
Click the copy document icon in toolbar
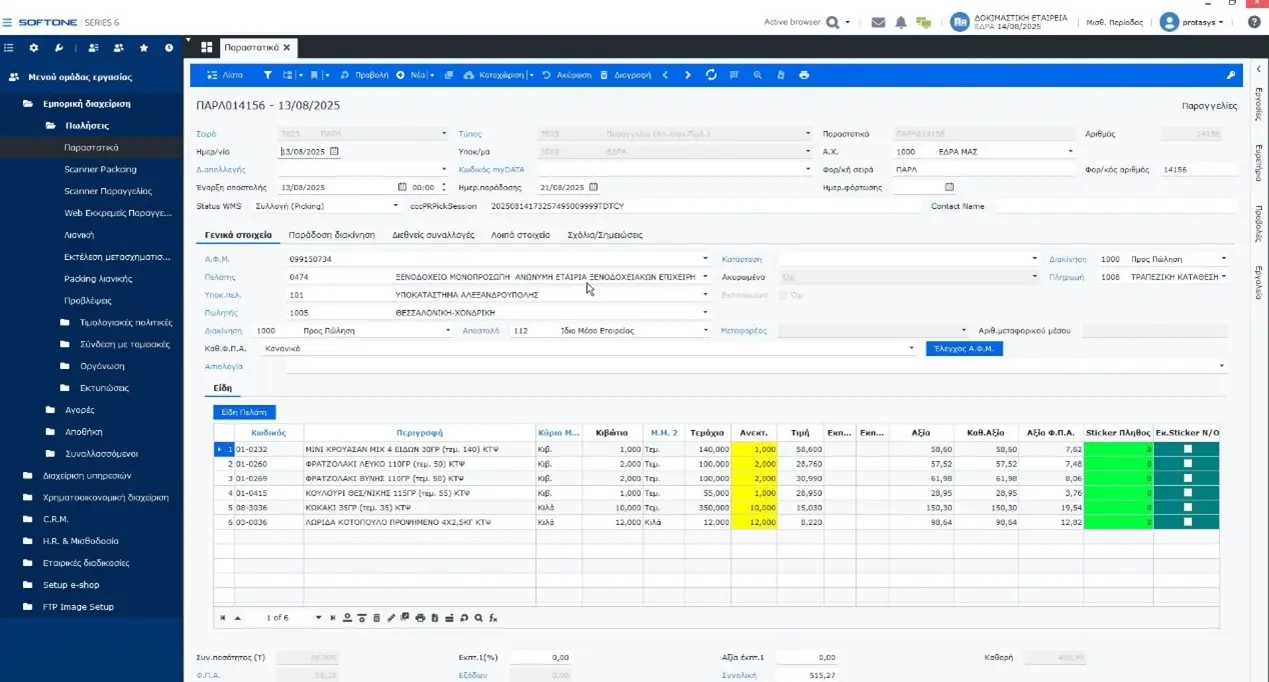(x=449, y=75)
